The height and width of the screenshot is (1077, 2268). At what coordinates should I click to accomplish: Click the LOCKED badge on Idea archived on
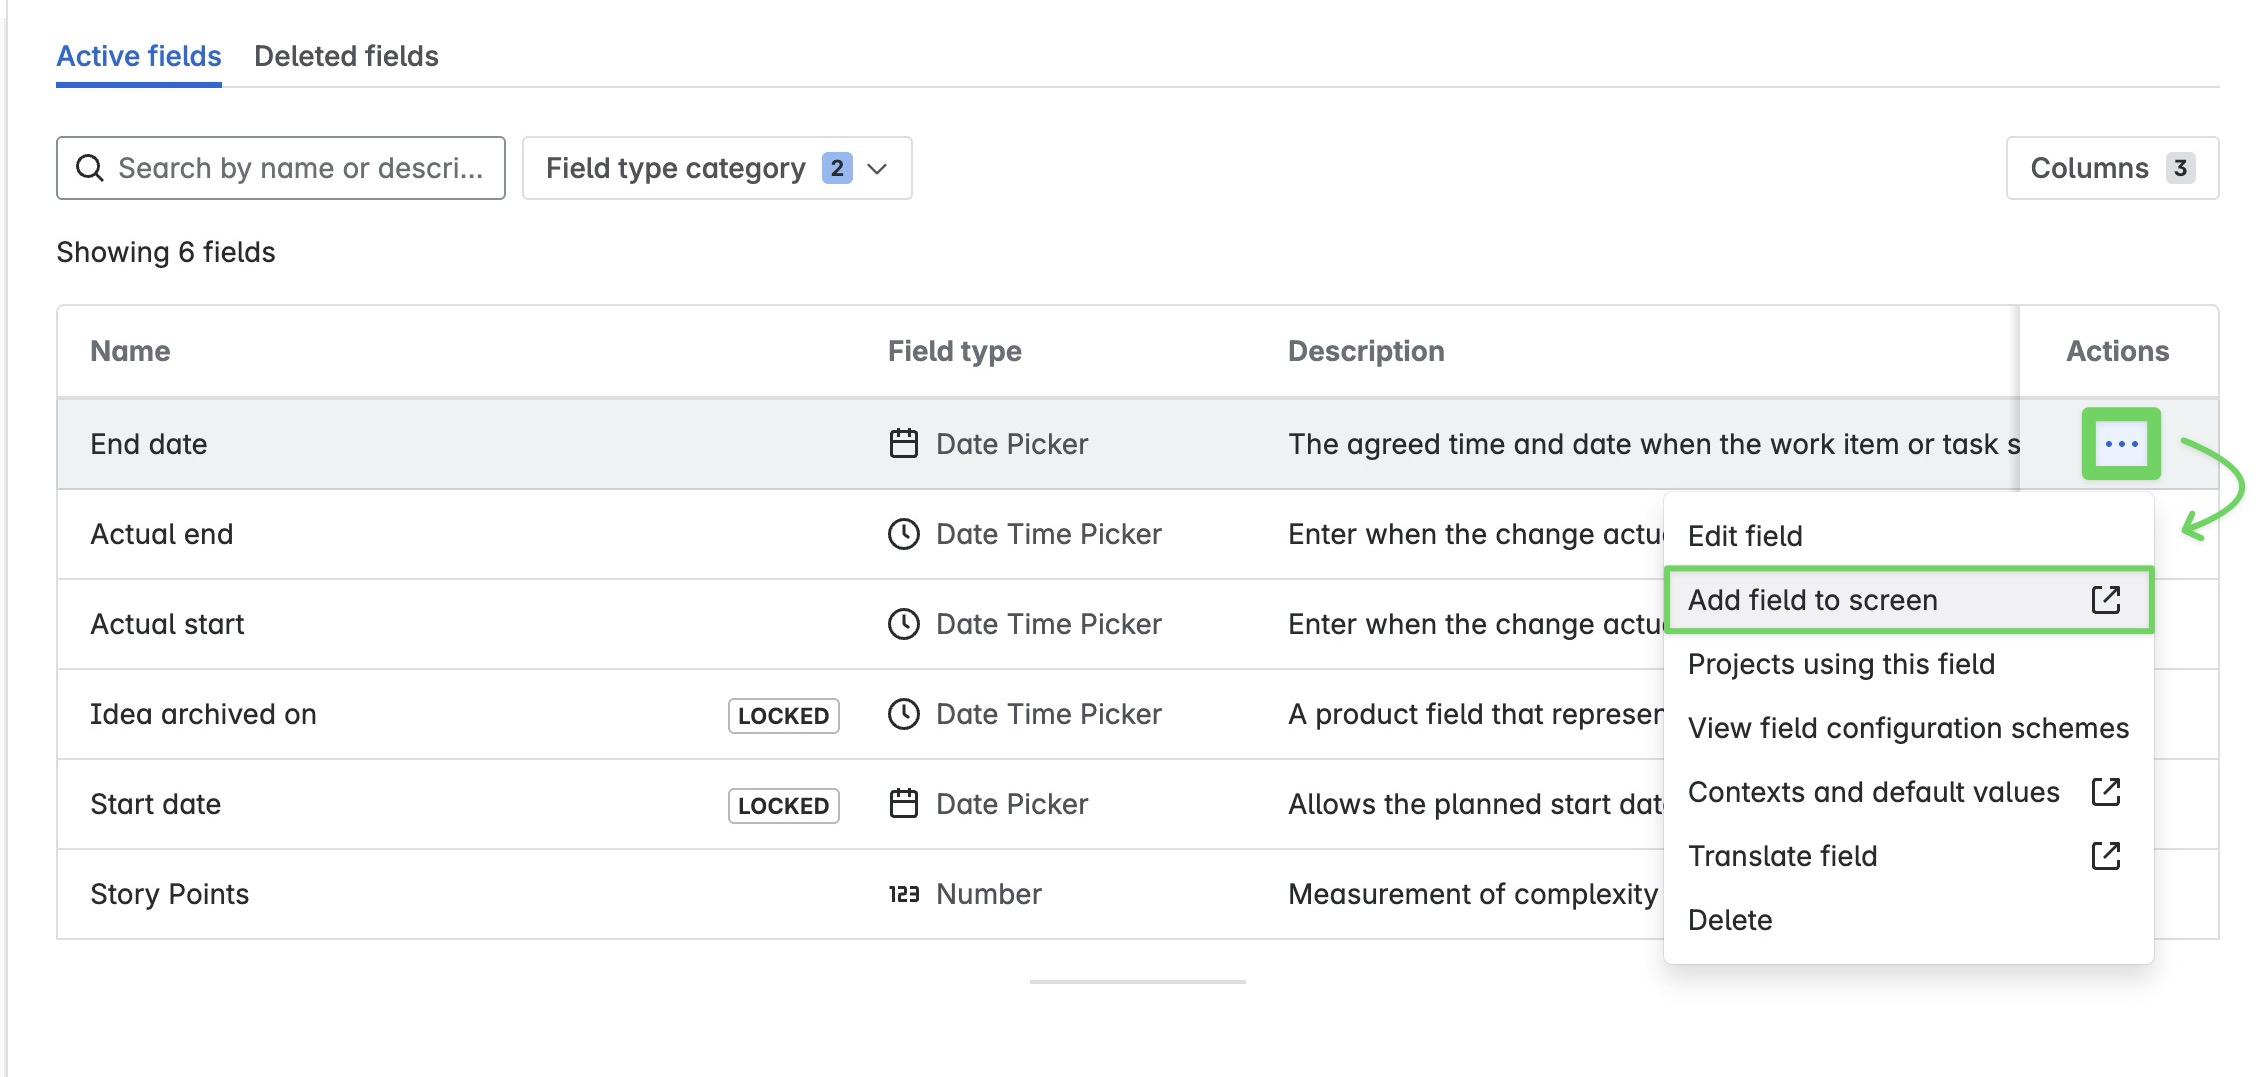[x=783, y=716]
